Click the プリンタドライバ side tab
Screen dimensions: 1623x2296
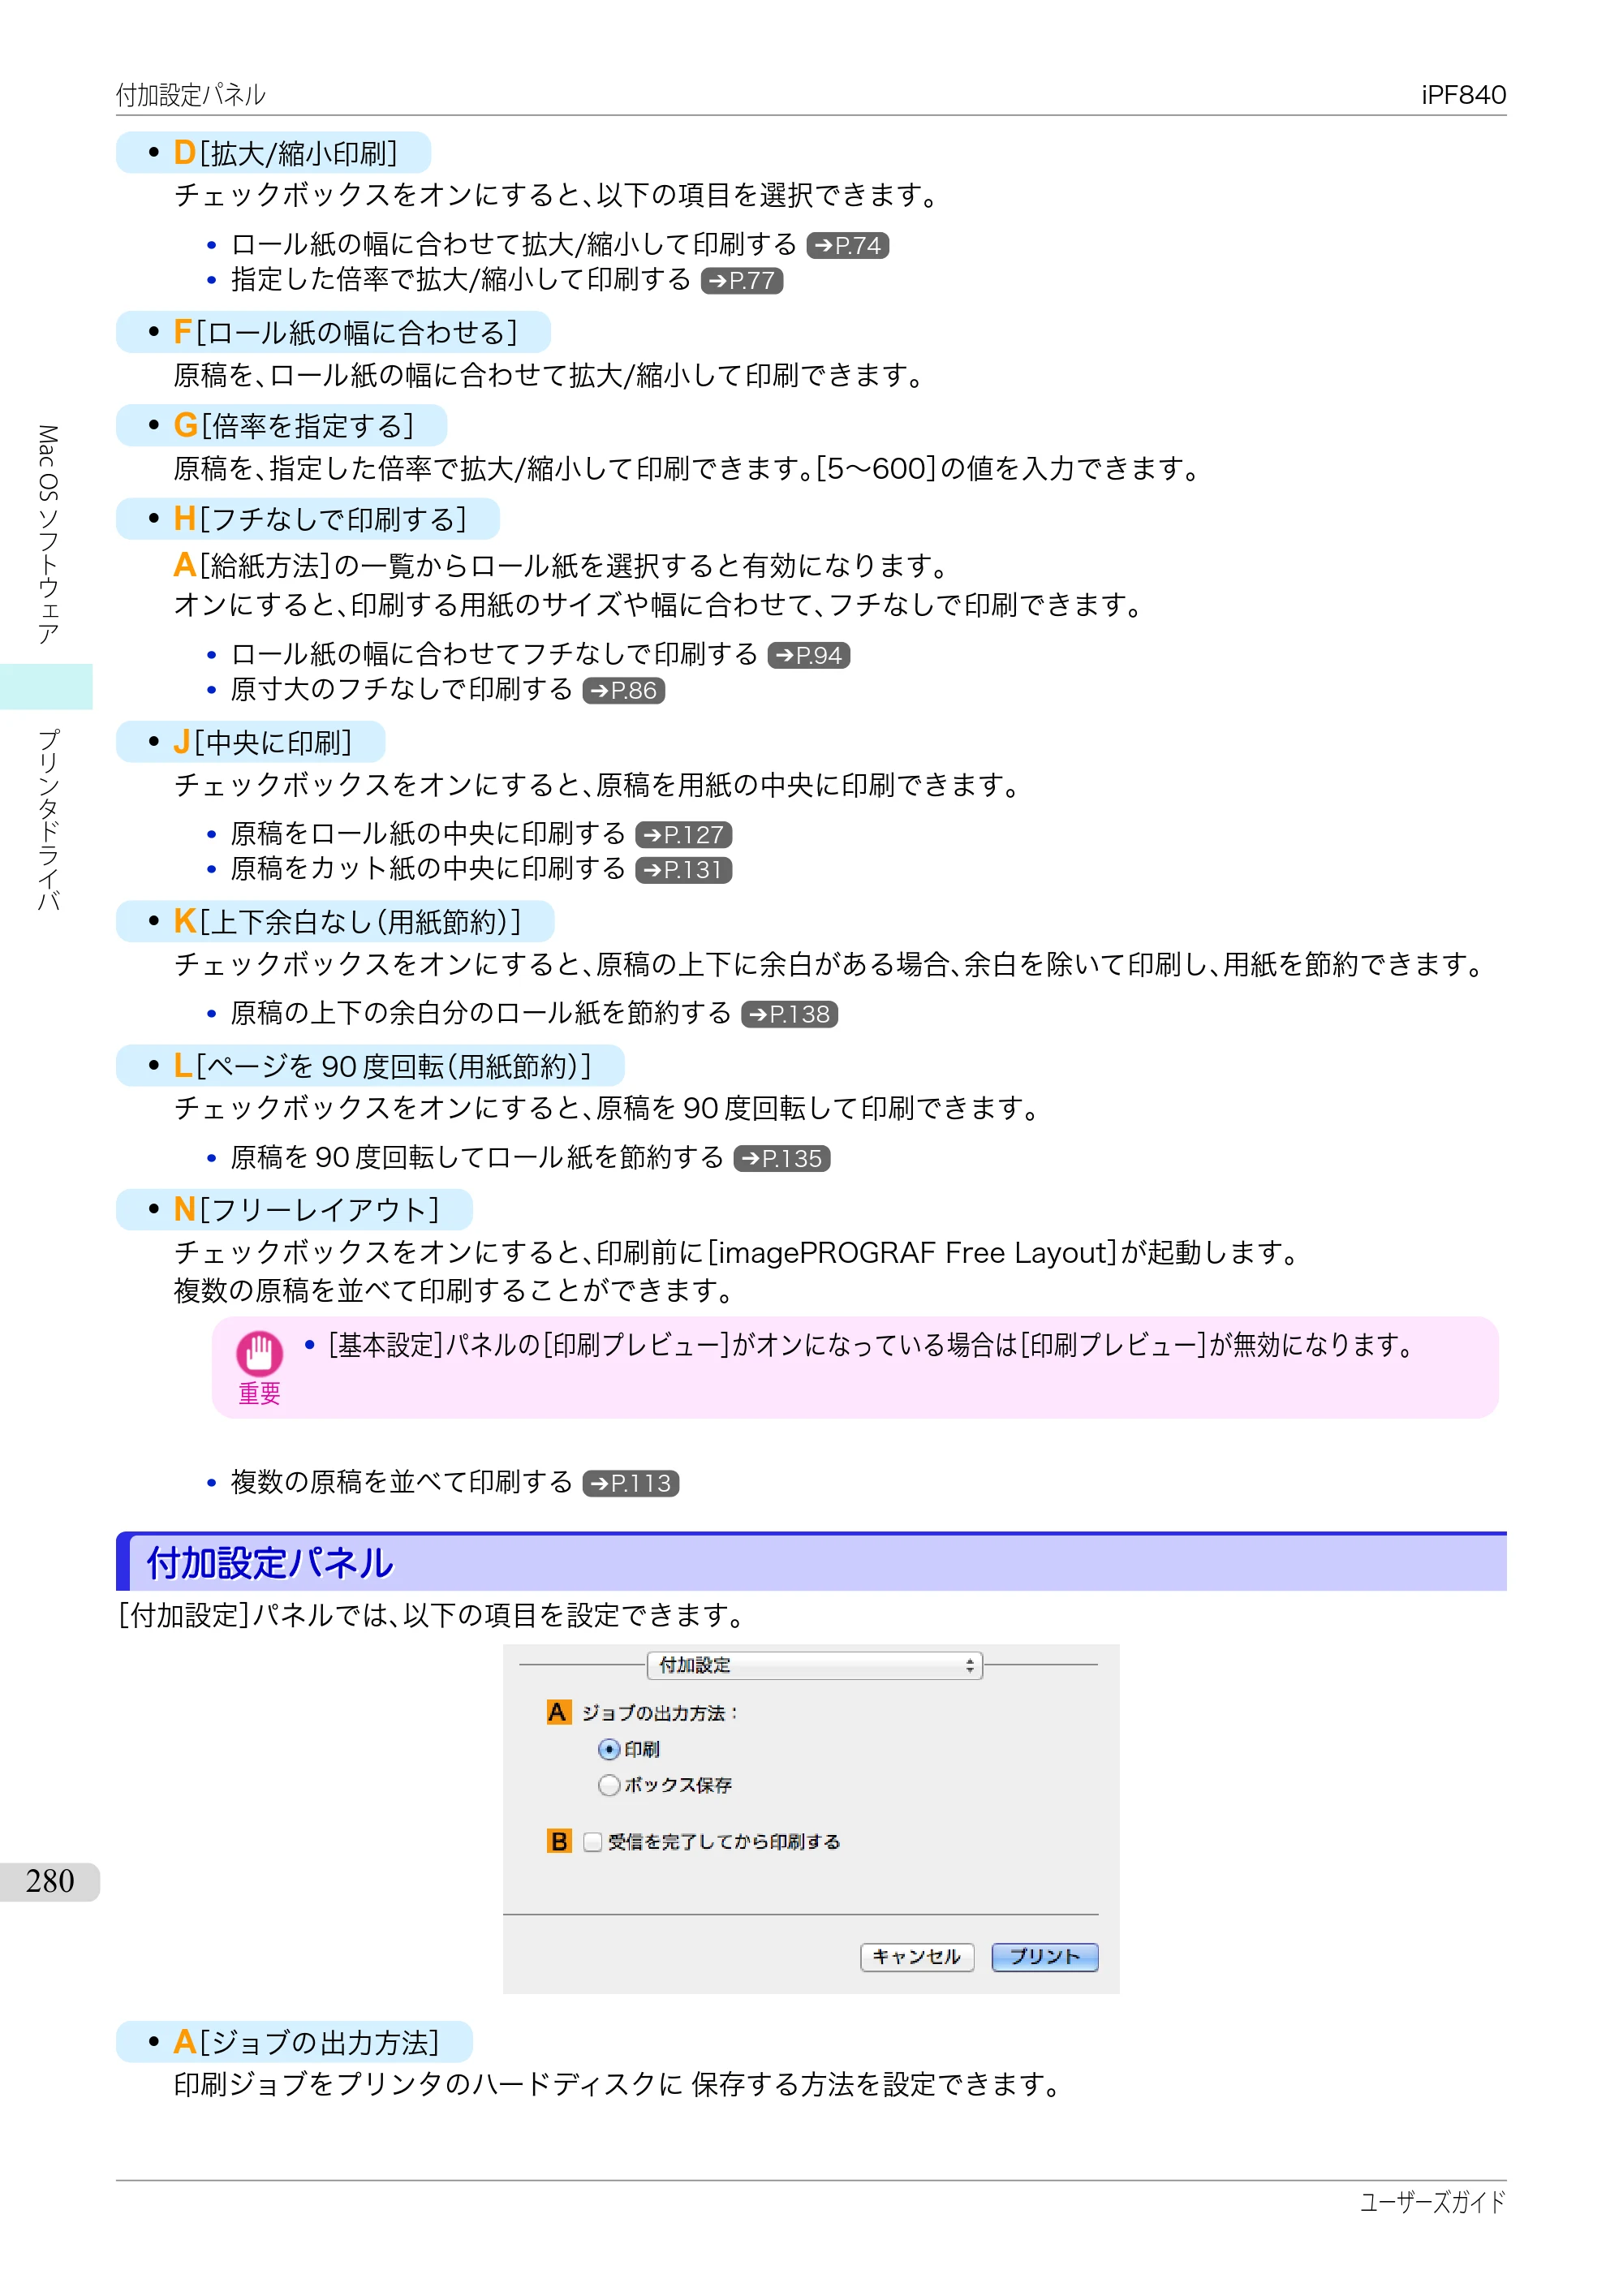48,820
